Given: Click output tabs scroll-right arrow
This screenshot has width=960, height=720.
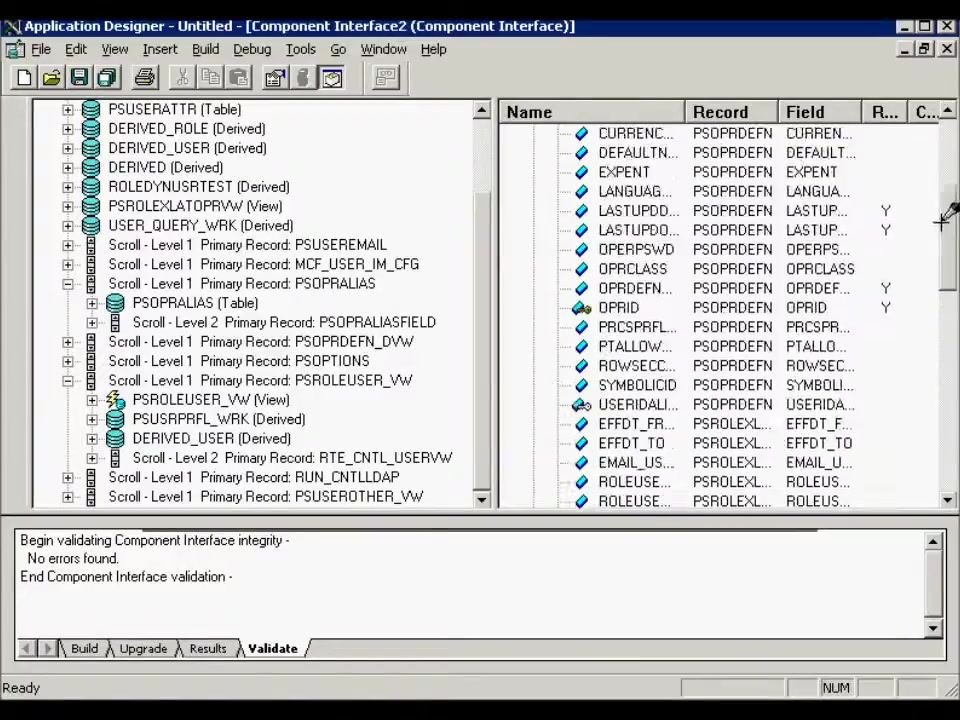Looking at the screenshot, I should coord(47,648).
